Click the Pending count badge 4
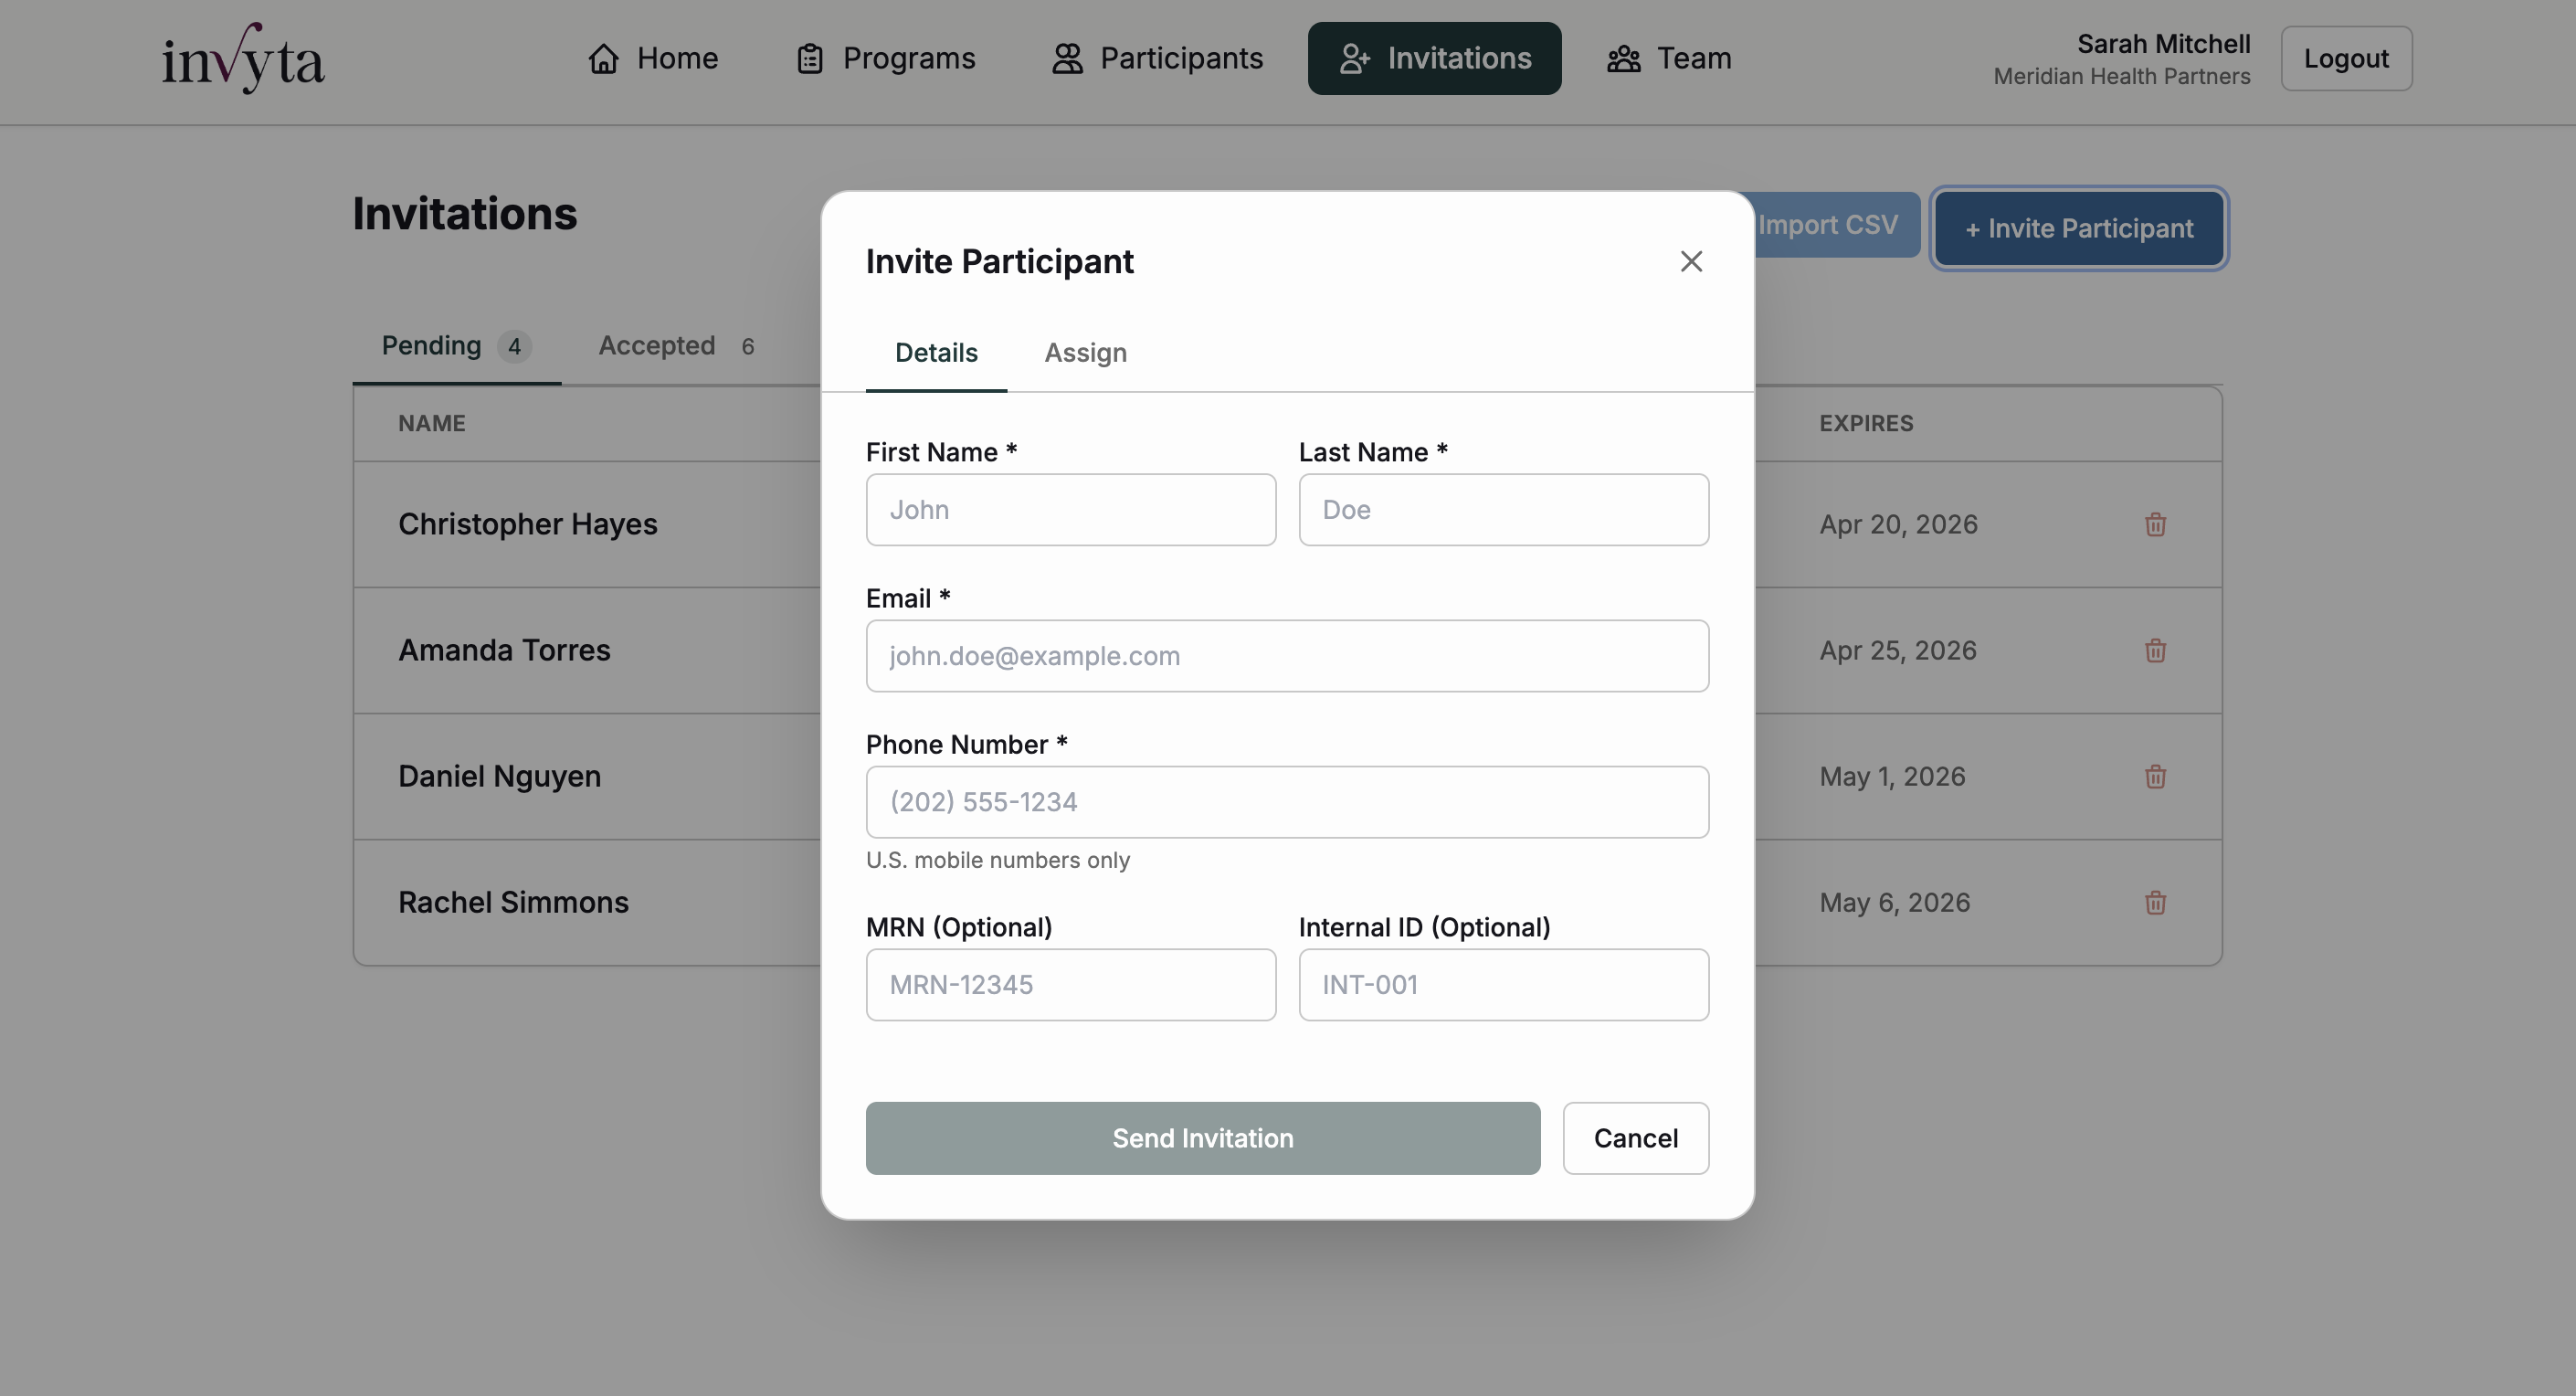This screenshot has height=1396, width=2576. tap(514, 346)
